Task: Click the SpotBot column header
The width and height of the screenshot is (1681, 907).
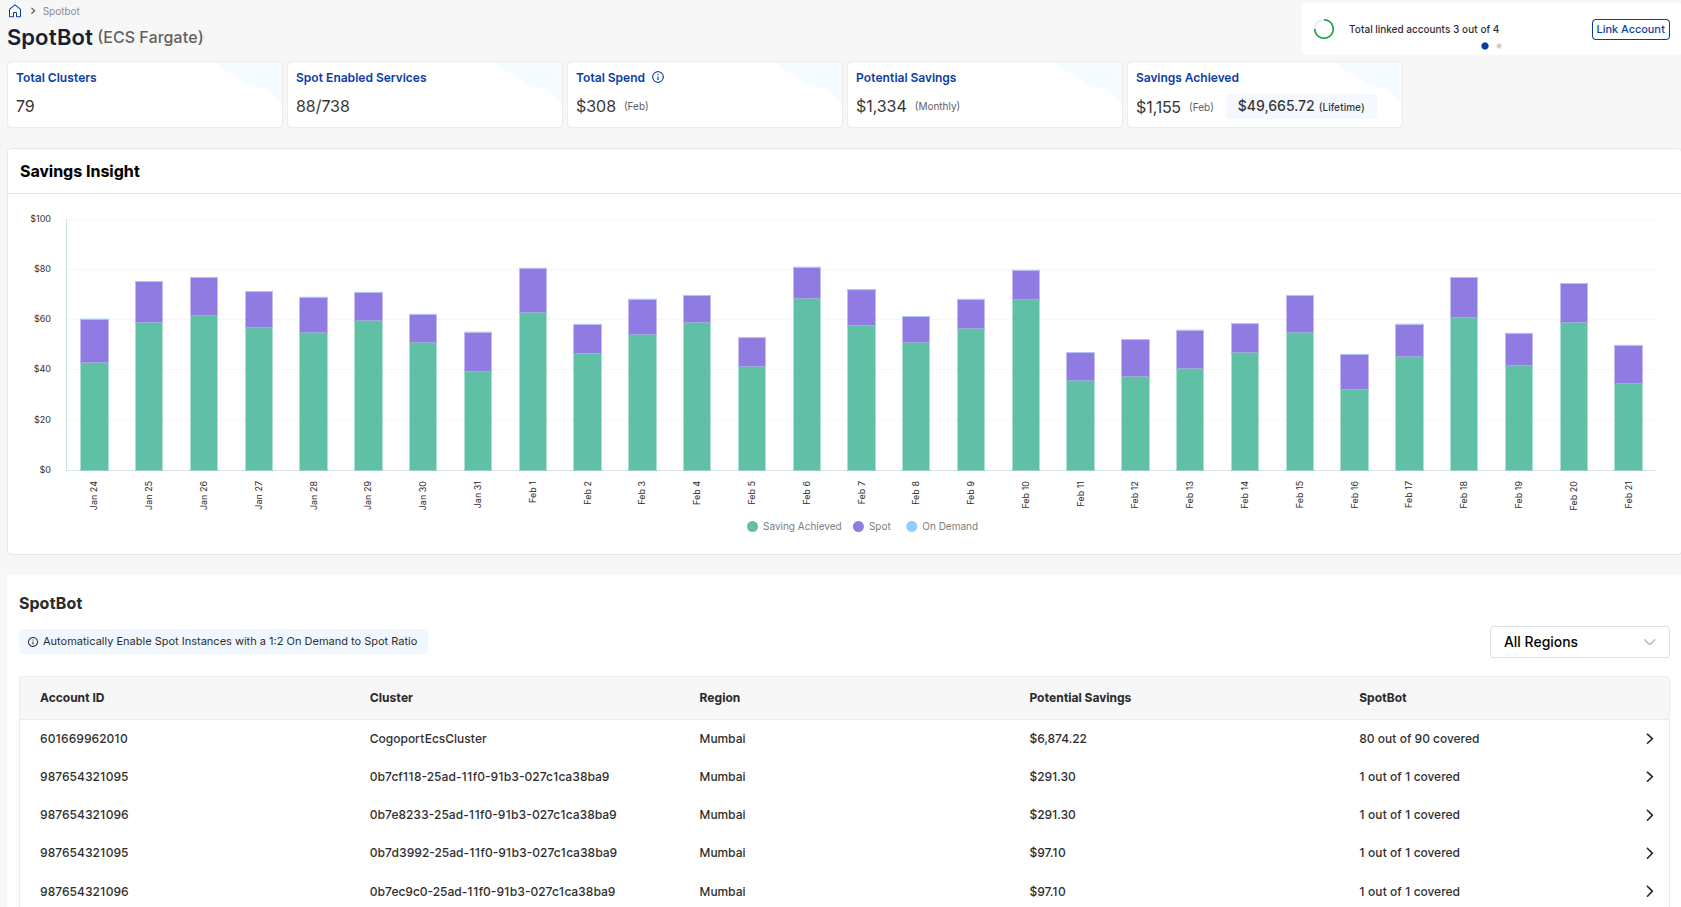Action: coord(1382,697)
